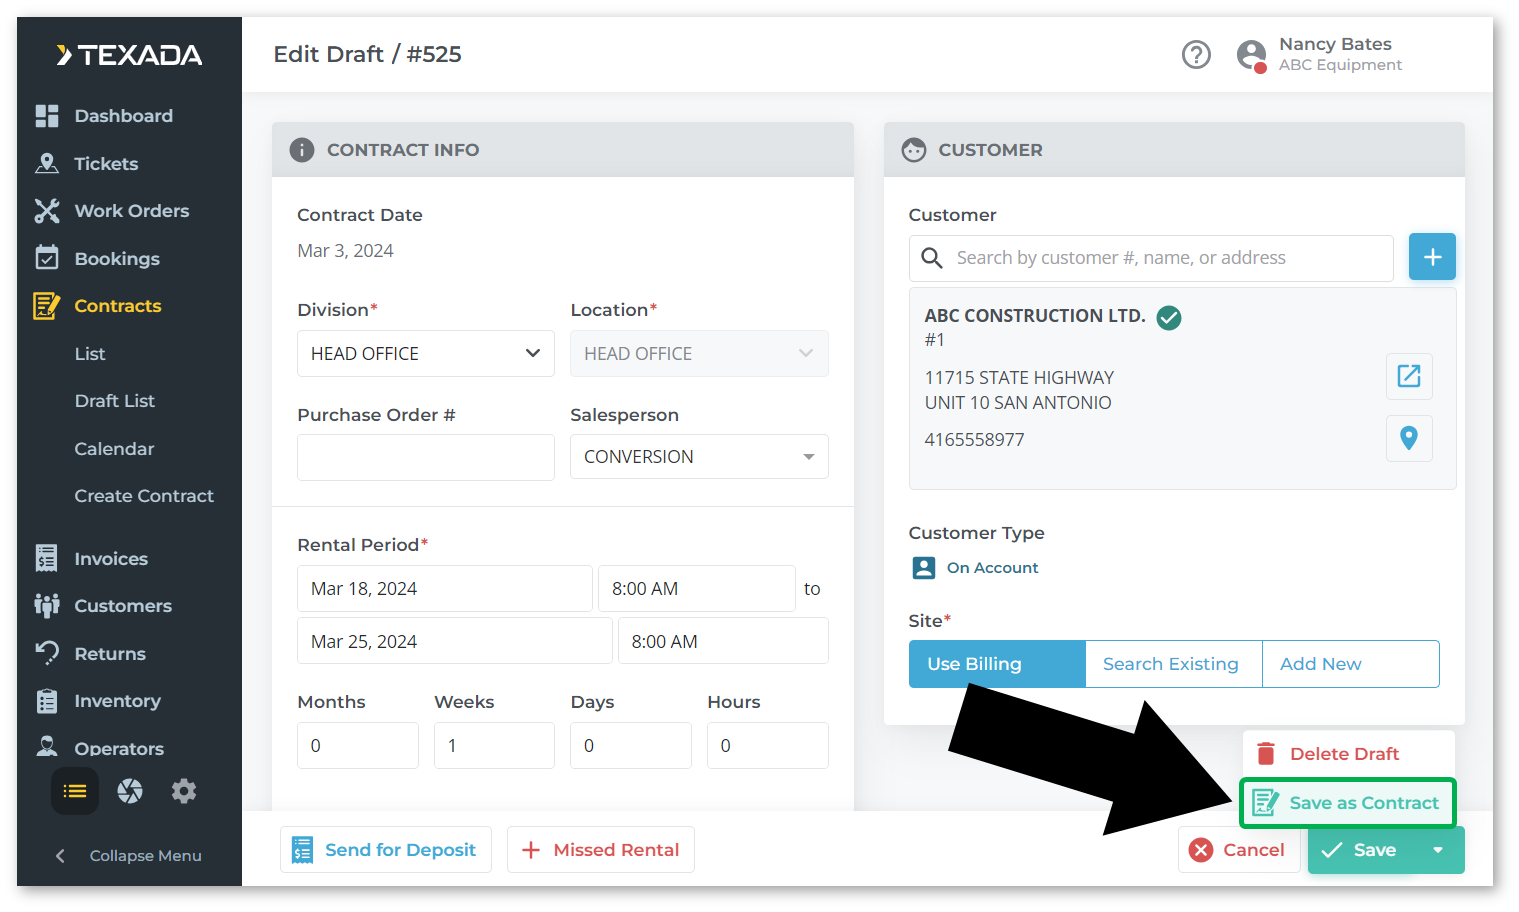The width and height of the screenshot is (1519, 912).
Task: Click the On Account link
Action: [x=993, y=568]
